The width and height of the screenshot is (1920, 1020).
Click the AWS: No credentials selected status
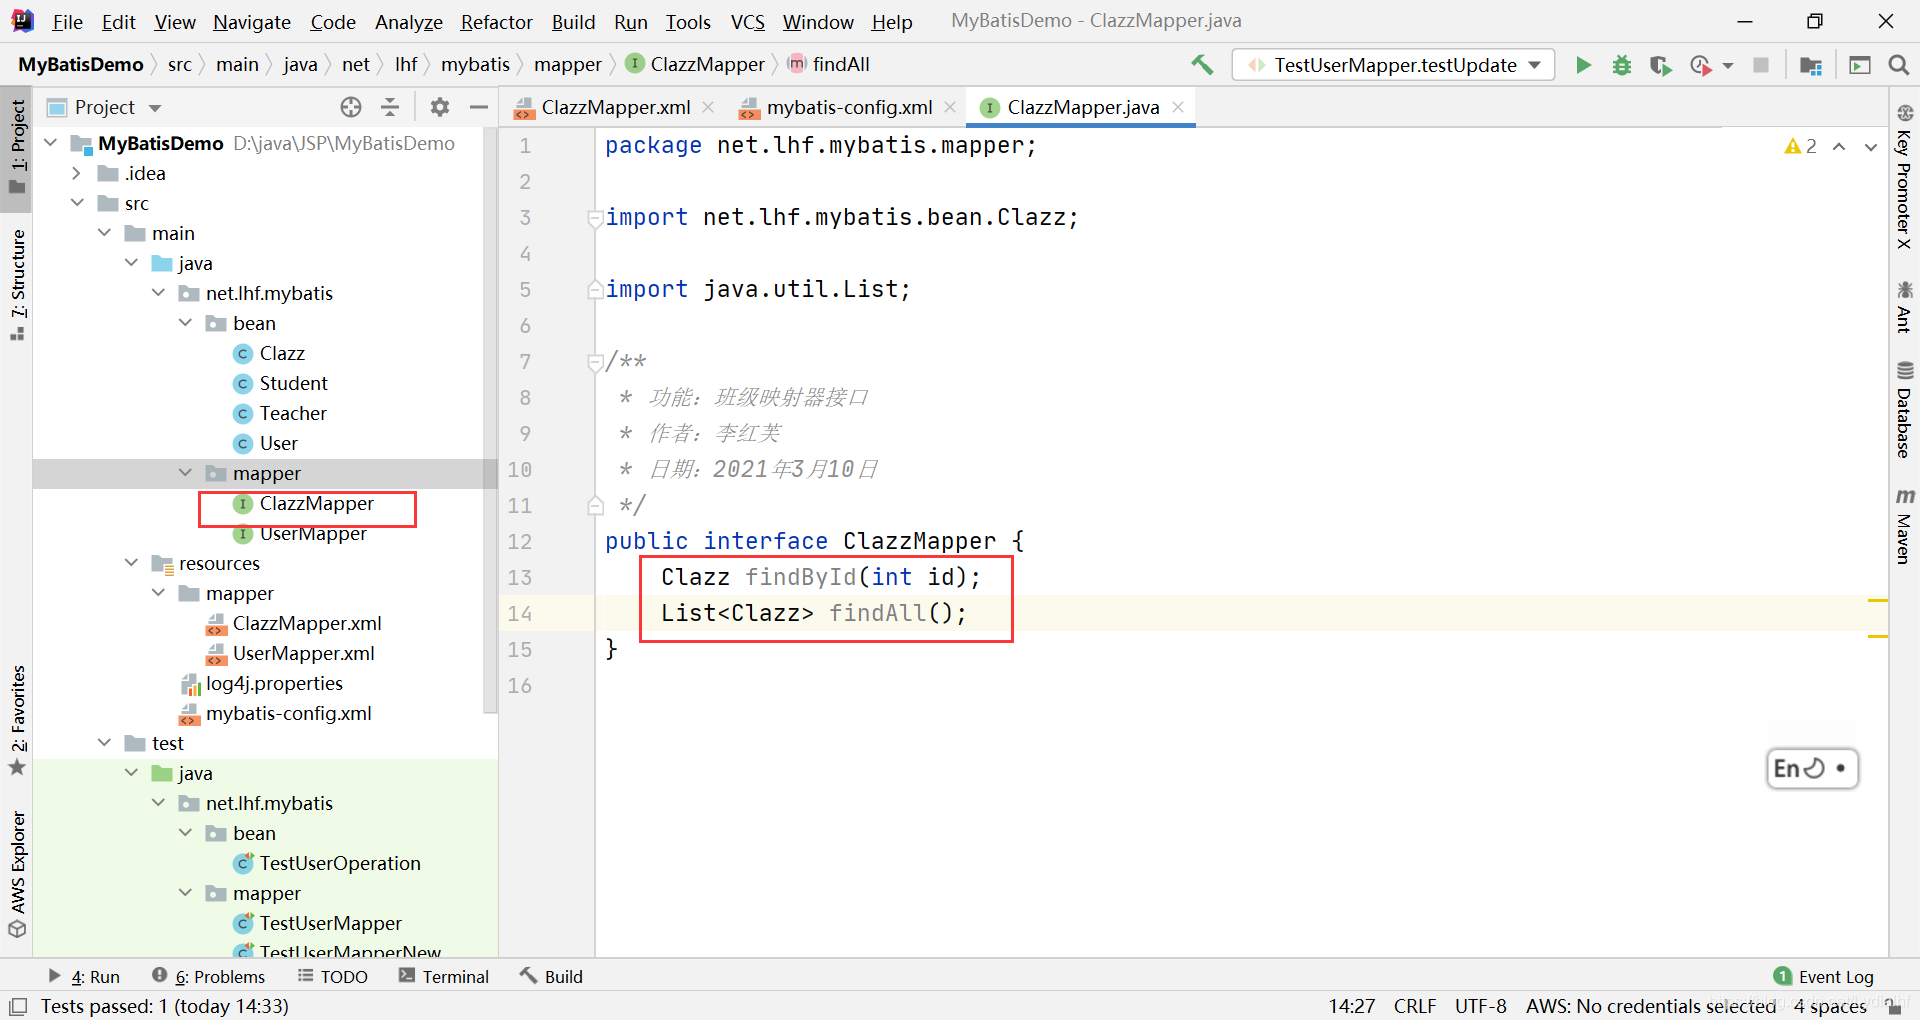(x=1650, y=1006)
